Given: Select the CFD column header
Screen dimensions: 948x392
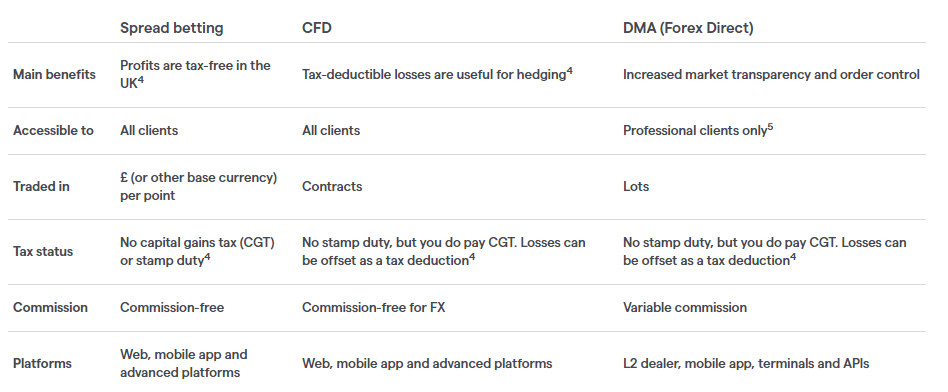Looking at the screenshot, I should coord(317,28).
